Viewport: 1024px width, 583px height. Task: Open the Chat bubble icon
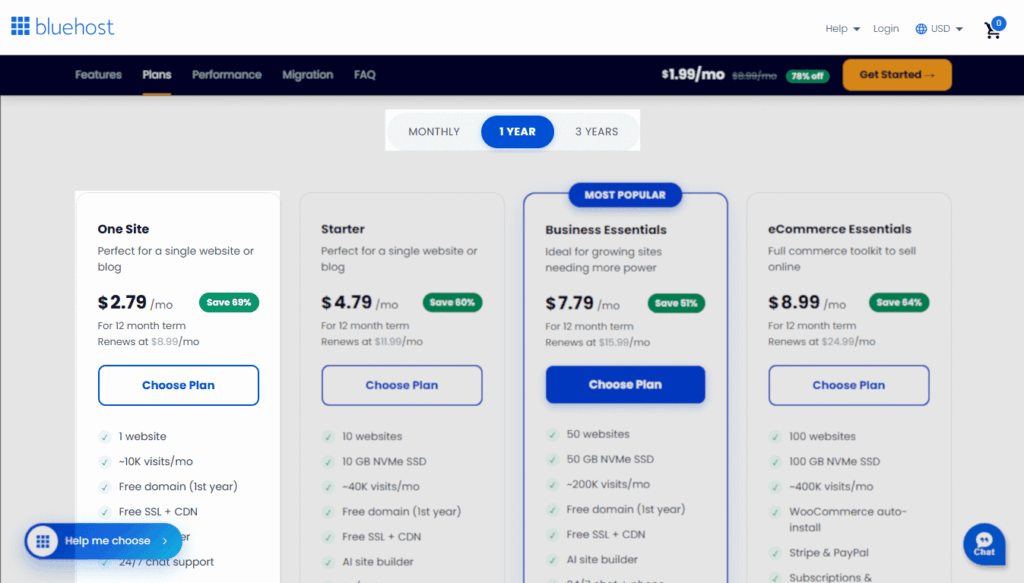click(x=984, y=544)
